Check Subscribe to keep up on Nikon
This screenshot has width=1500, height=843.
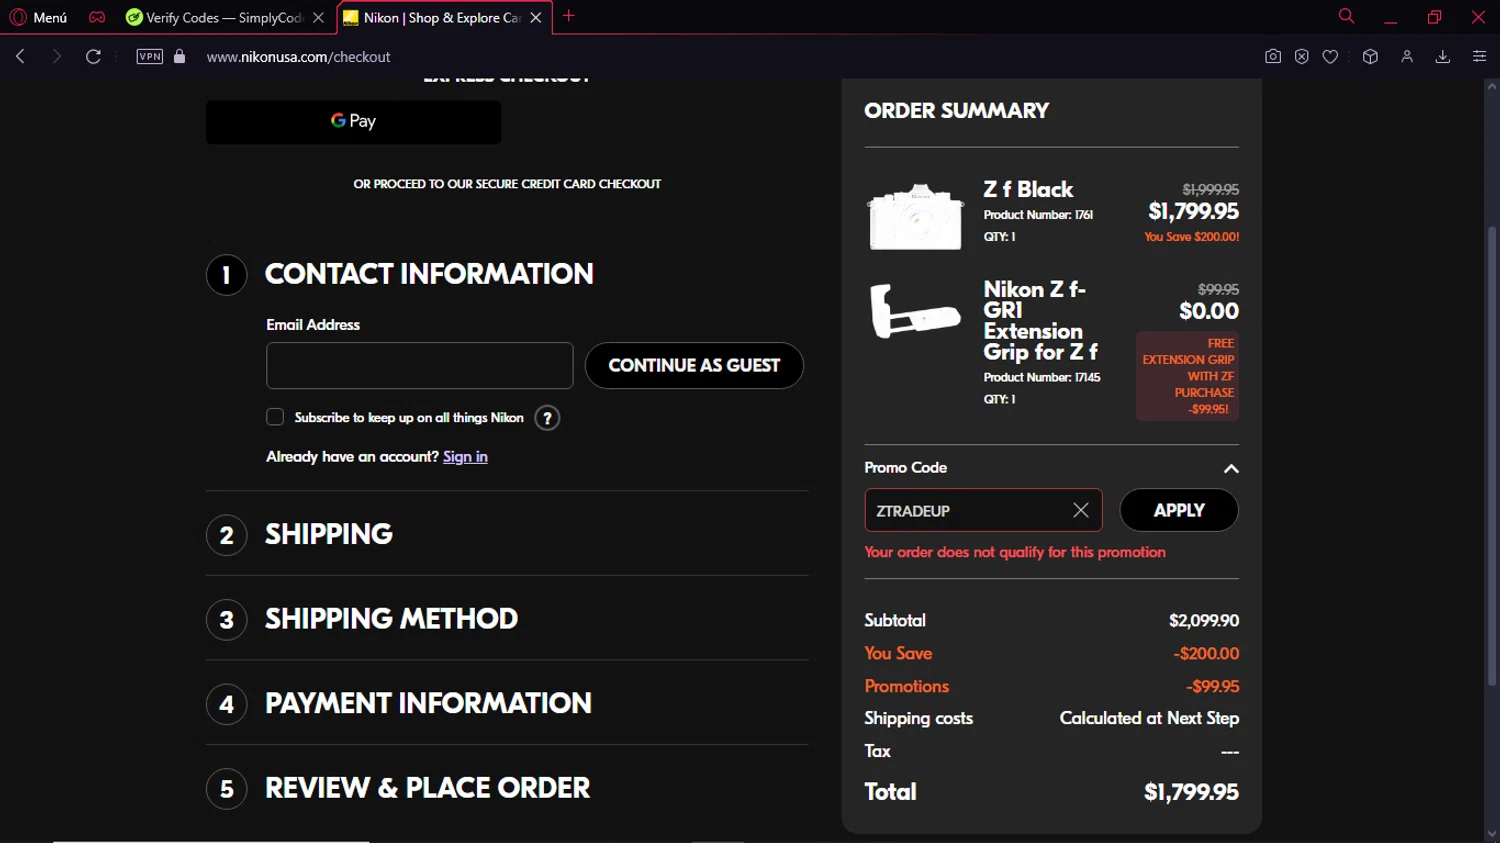275,417
